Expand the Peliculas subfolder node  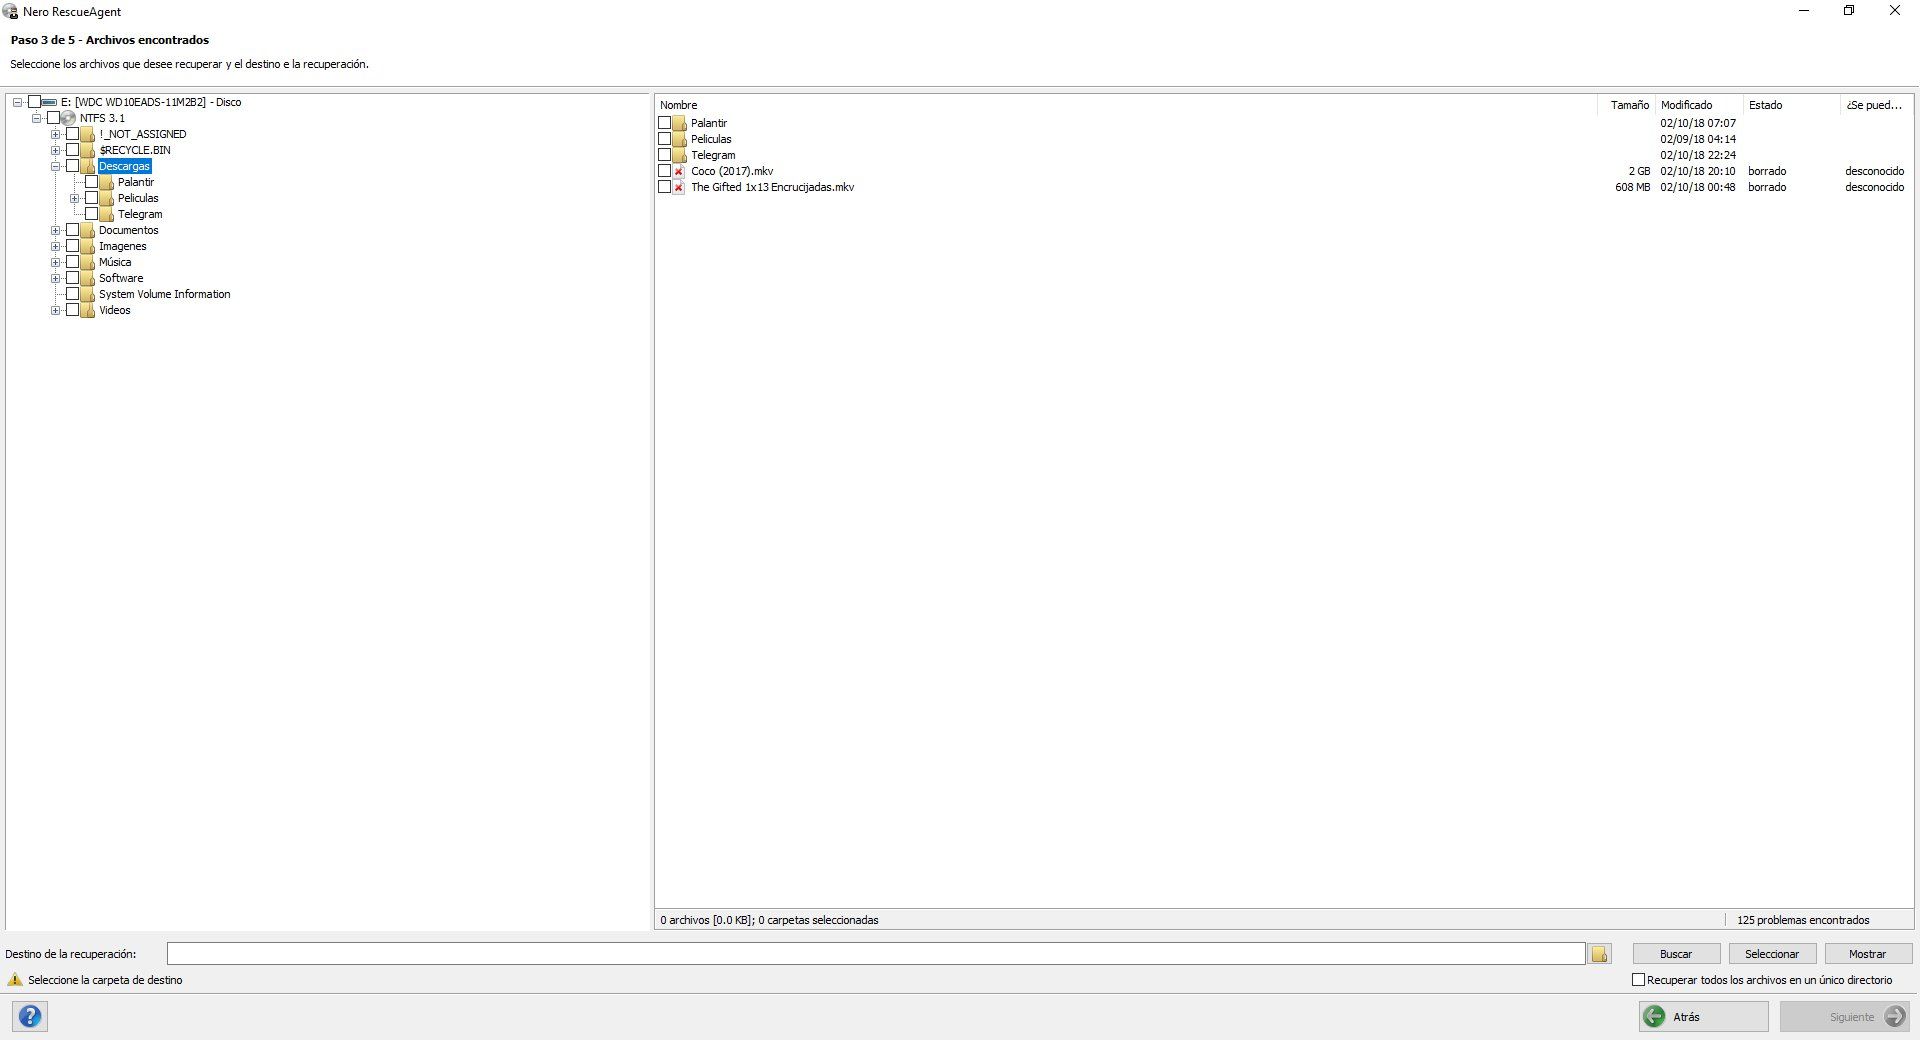(x=75, y=198)
